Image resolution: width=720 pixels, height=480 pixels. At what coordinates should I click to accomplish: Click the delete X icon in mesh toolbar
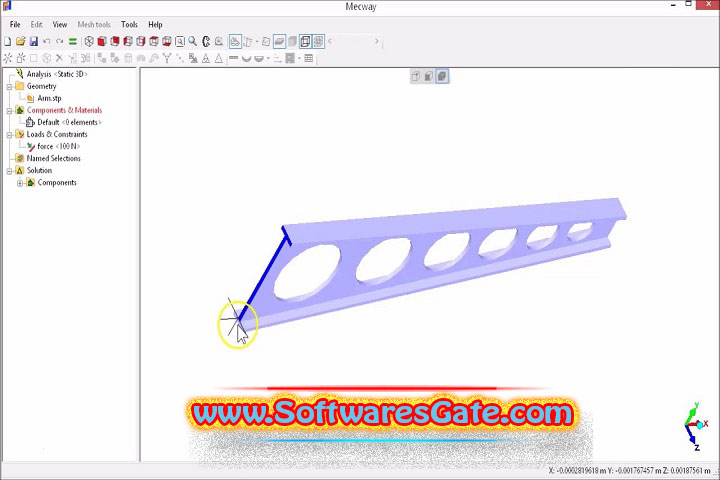(59, 58)
